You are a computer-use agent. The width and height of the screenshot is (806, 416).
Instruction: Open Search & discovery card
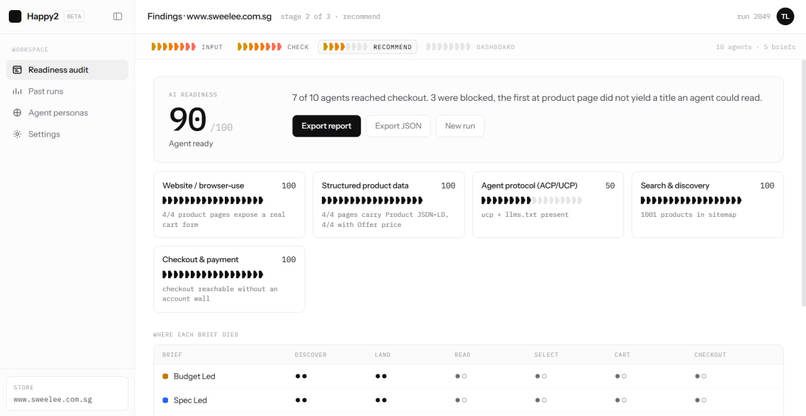pos(707,205)
